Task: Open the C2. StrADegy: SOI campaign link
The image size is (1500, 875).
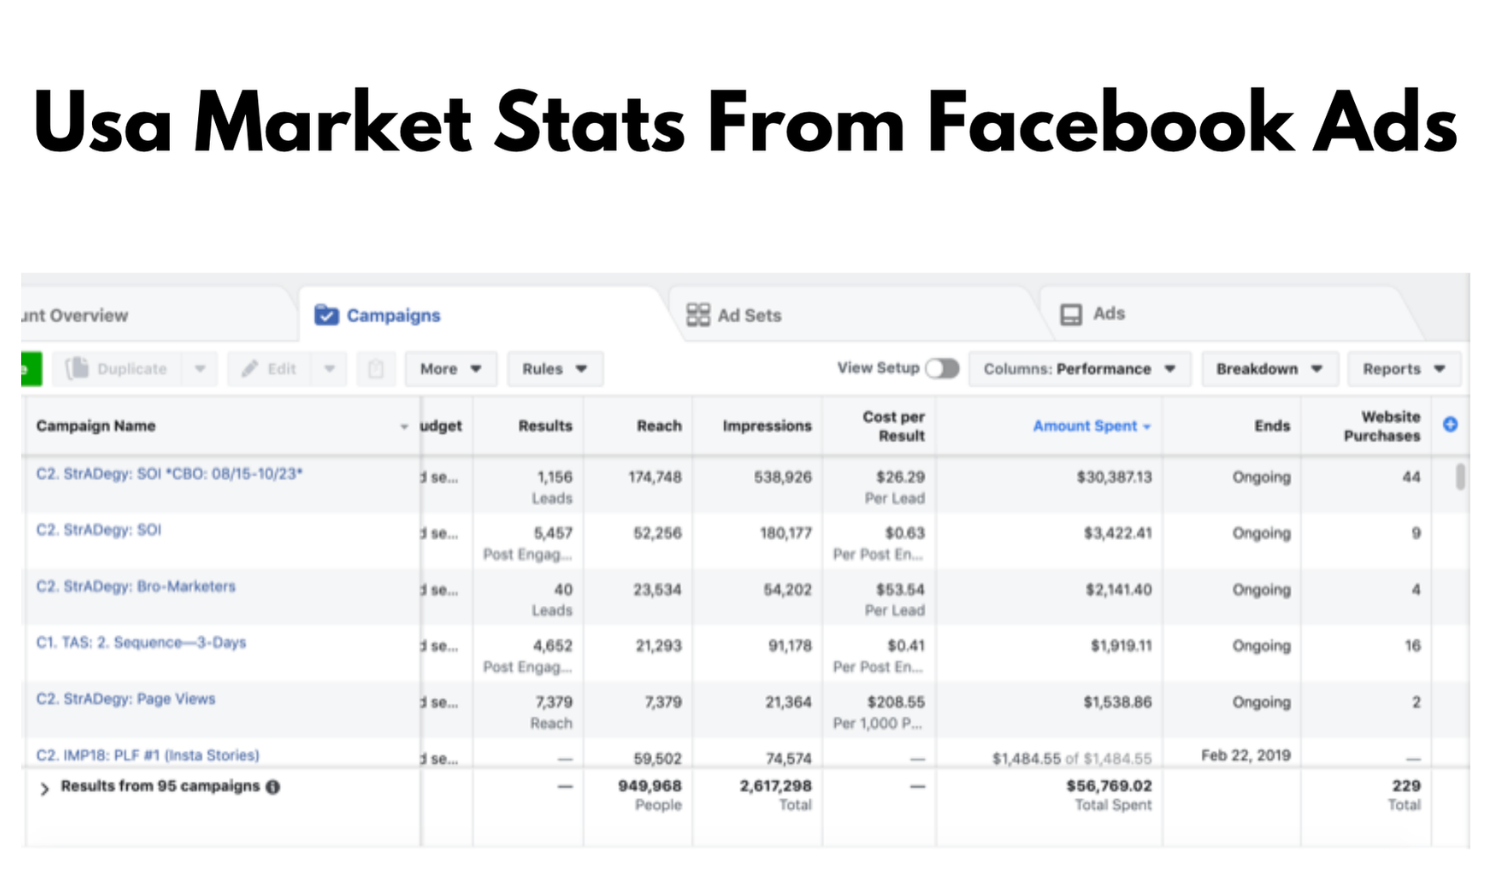Action: click(x=98, y=530)
